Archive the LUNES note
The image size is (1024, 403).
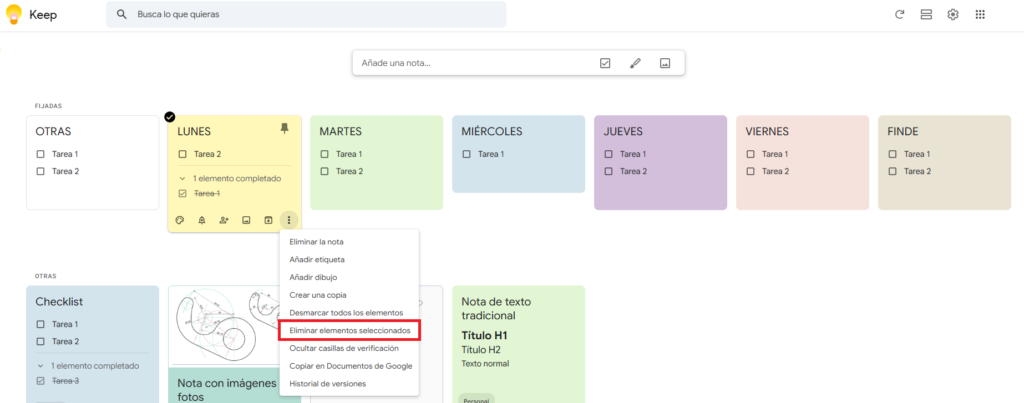pos(268,220)
